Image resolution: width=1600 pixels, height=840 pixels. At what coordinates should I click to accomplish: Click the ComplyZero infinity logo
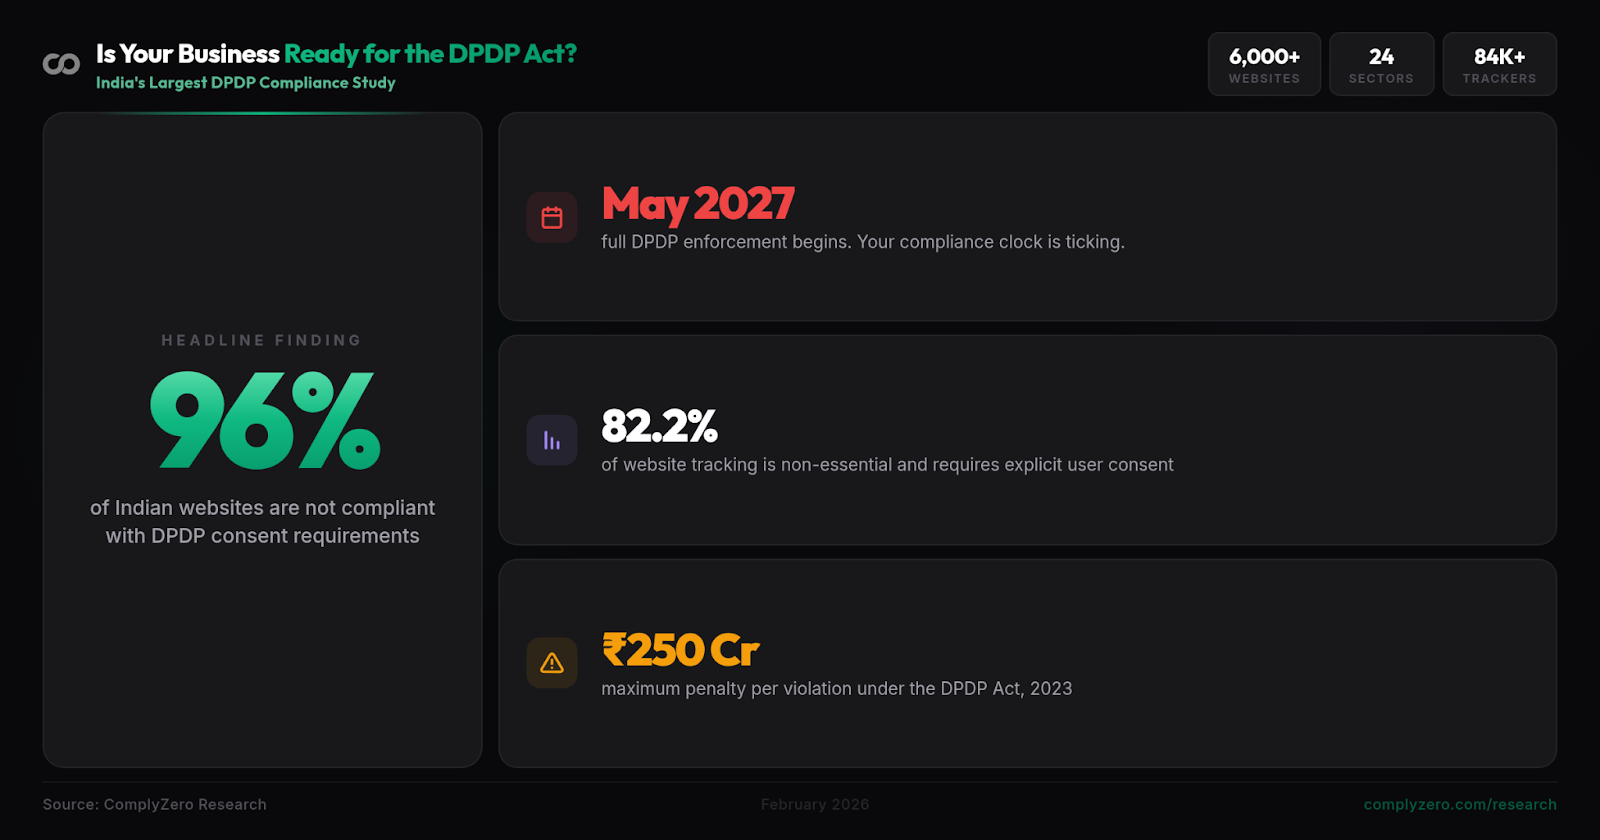pyautogui.click(x=61, y=64)
